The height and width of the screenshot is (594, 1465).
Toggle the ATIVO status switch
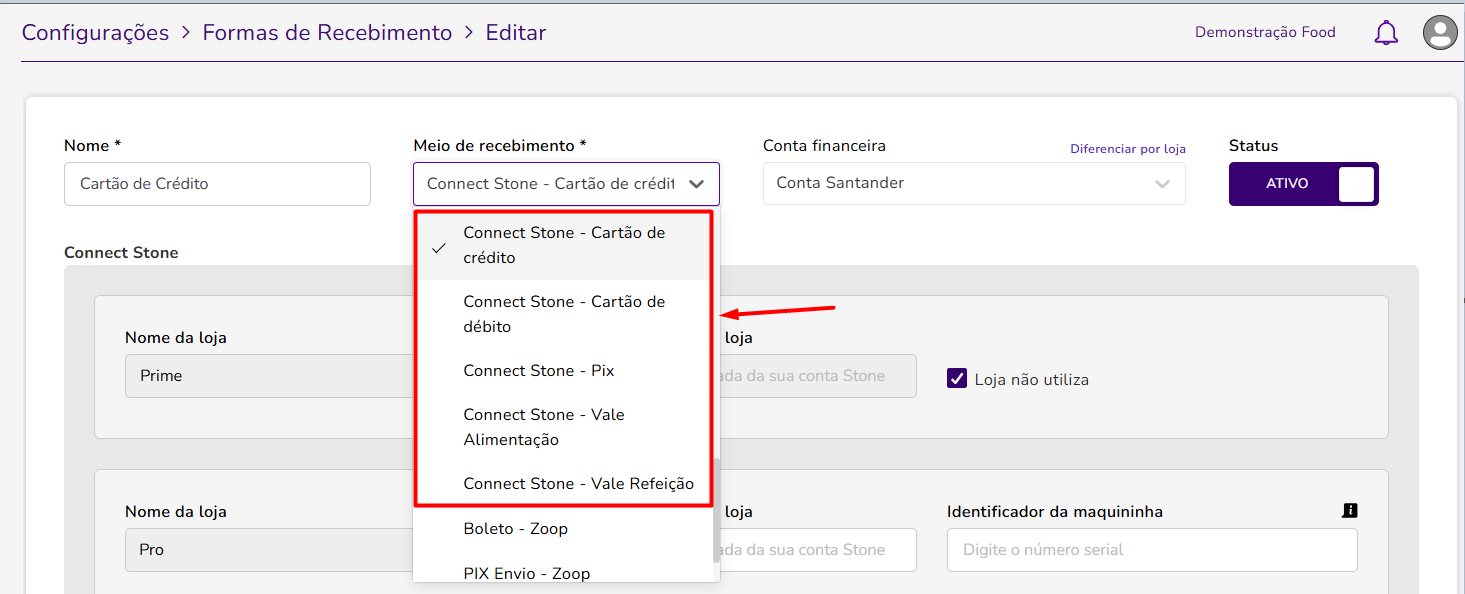(x=1304, y=184)
